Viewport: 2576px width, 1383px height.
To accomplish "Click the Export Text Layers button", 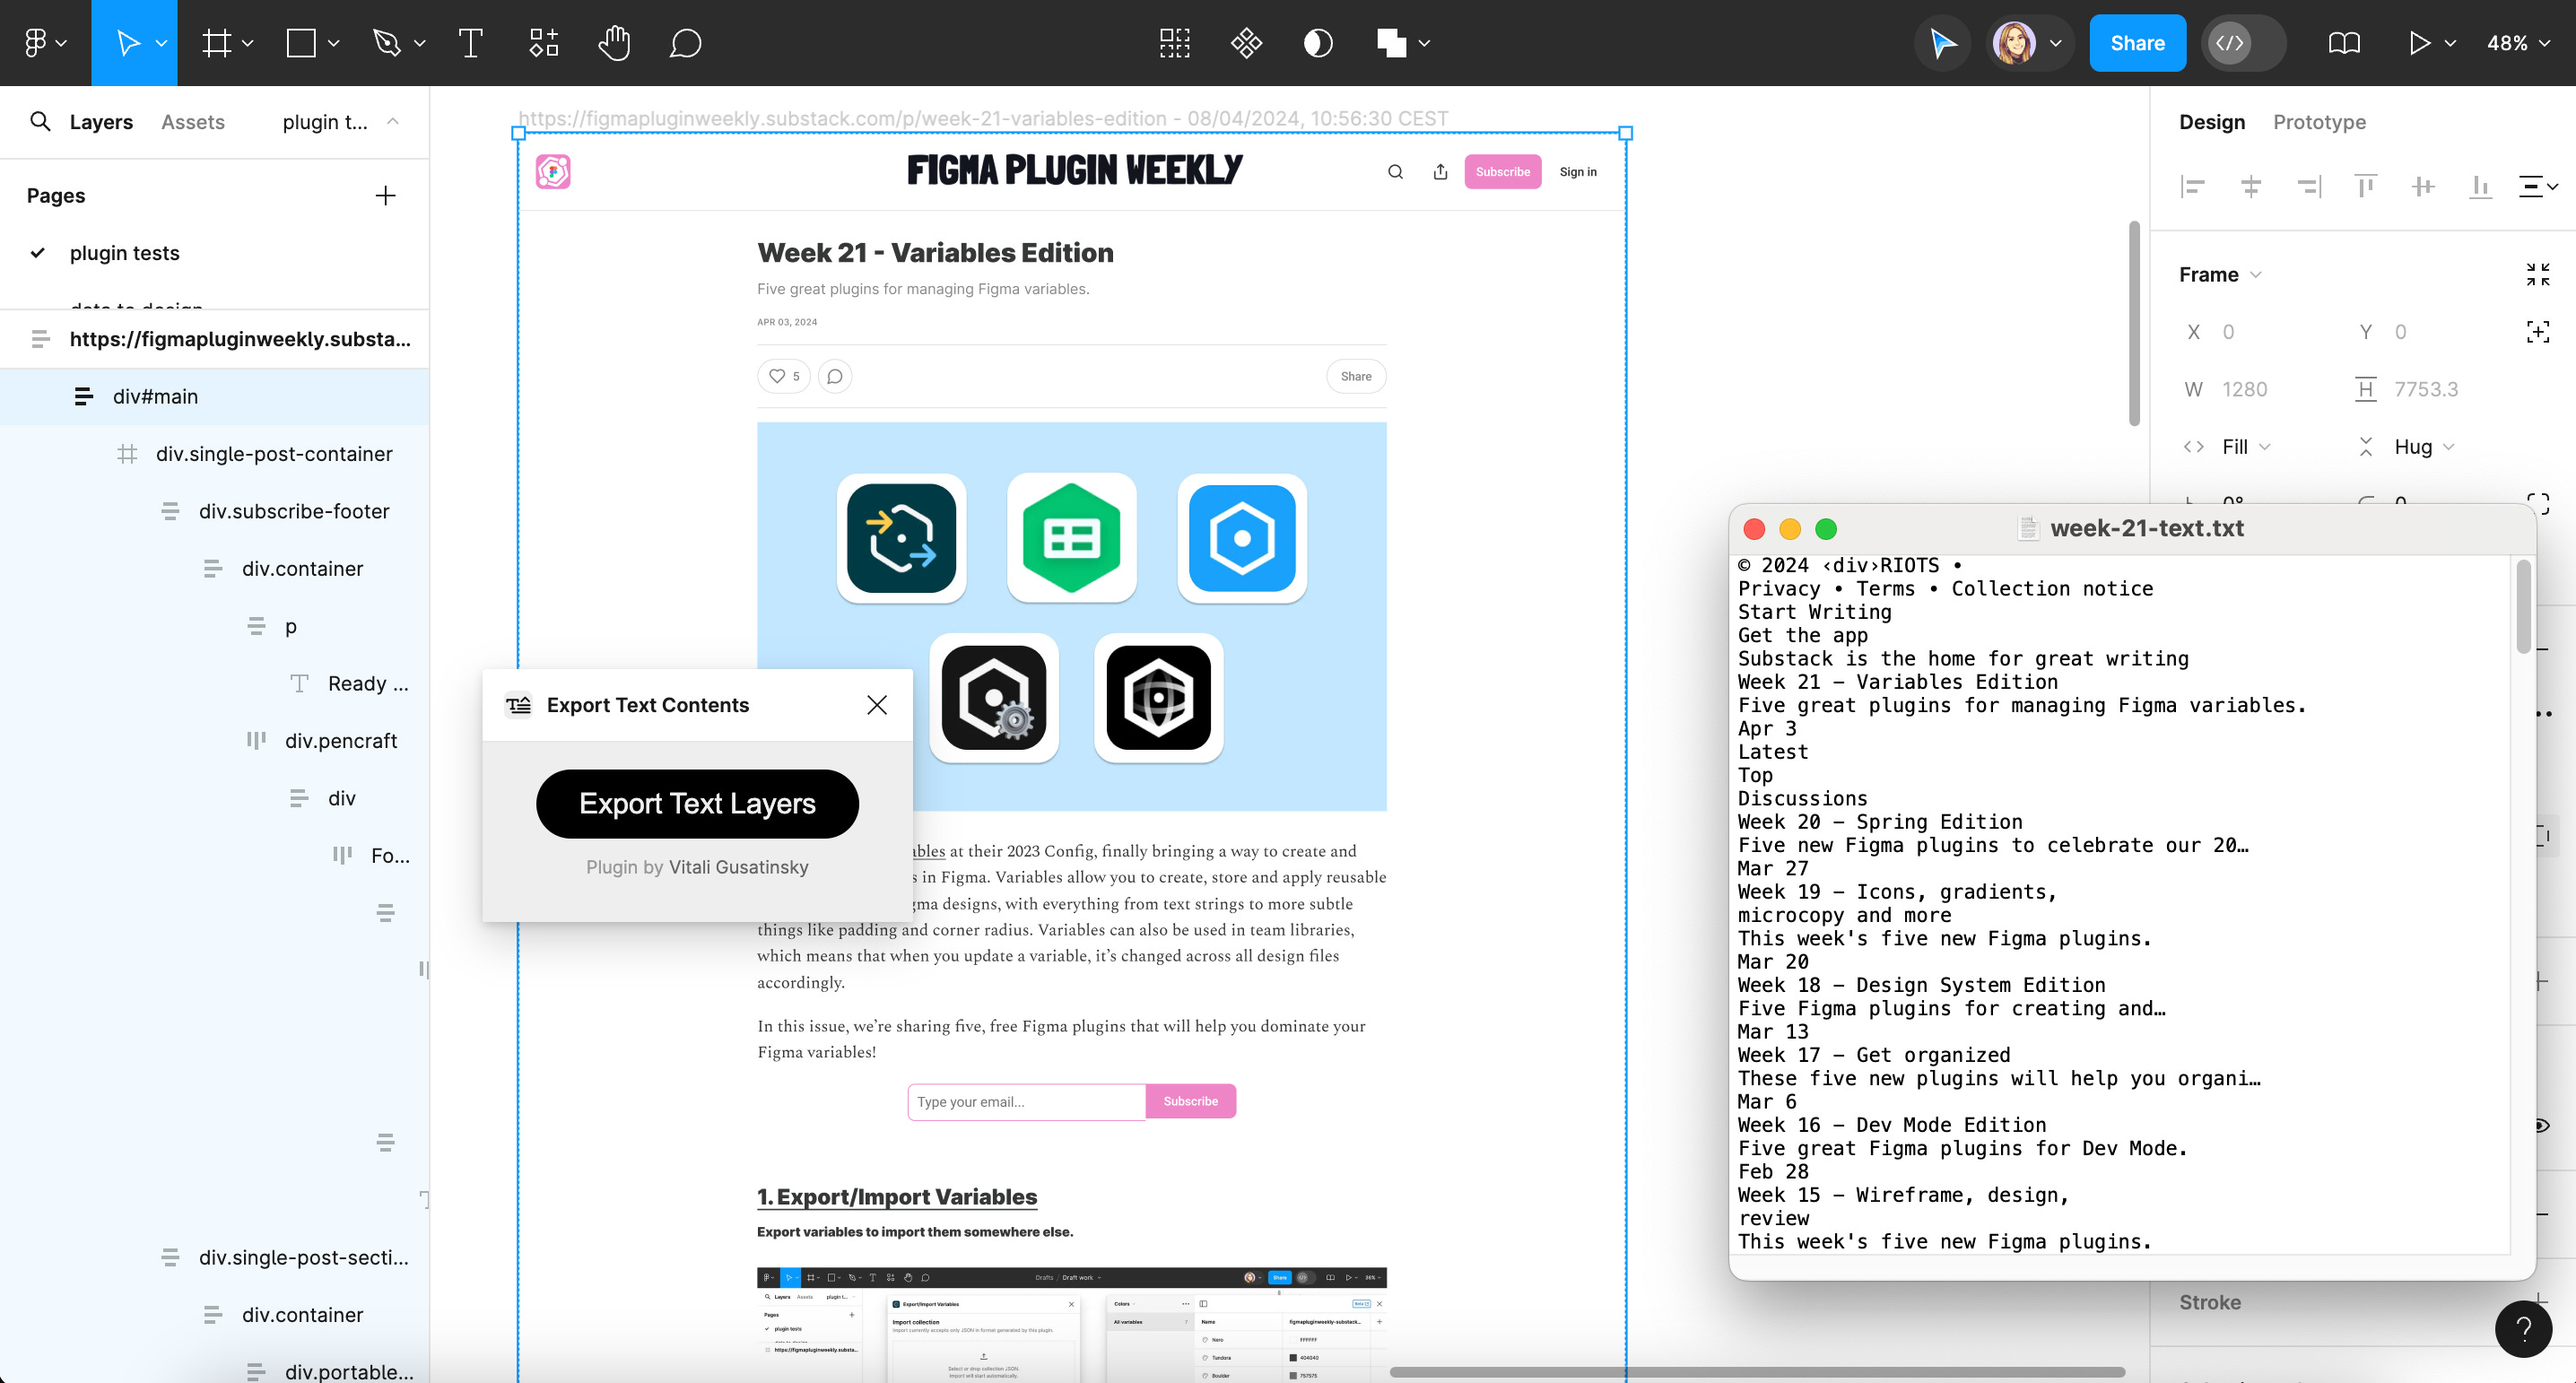I will click(x=697, y=803).
